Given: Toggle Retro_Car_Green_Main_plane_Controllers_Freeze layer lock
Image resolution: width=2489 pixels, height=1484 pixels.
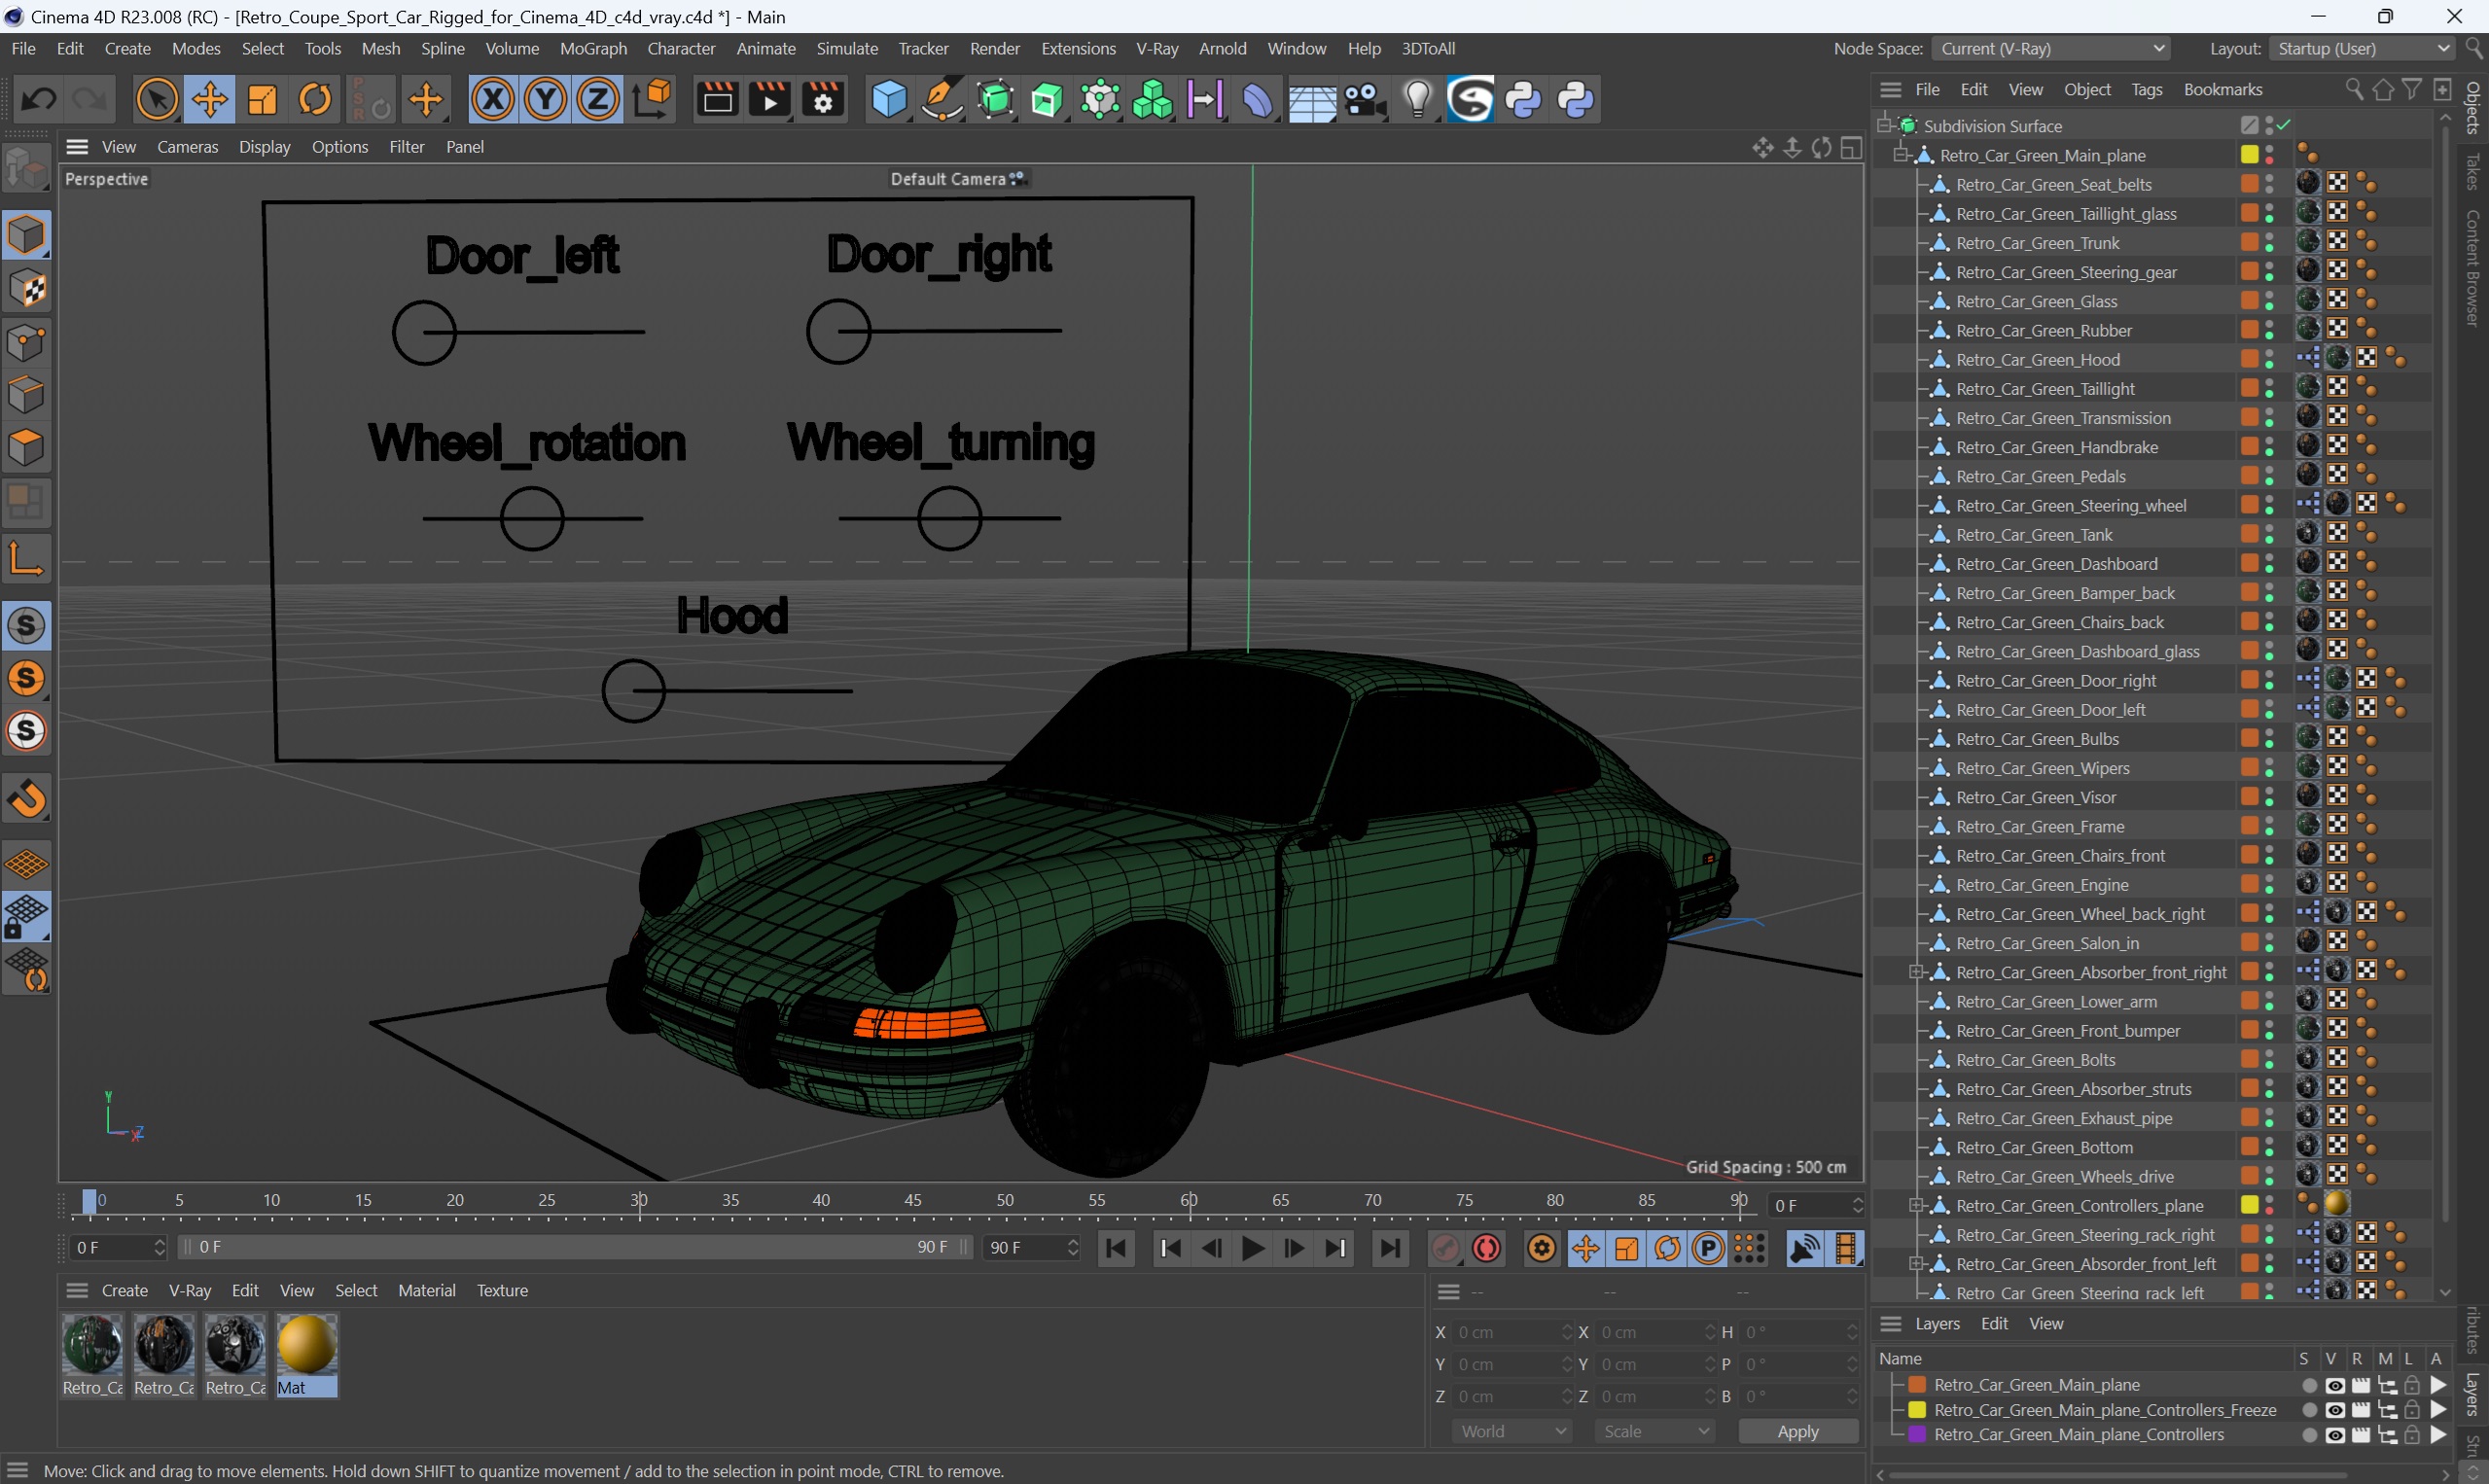Looking at the screenshot, I should click(x=2412, y=1410).
